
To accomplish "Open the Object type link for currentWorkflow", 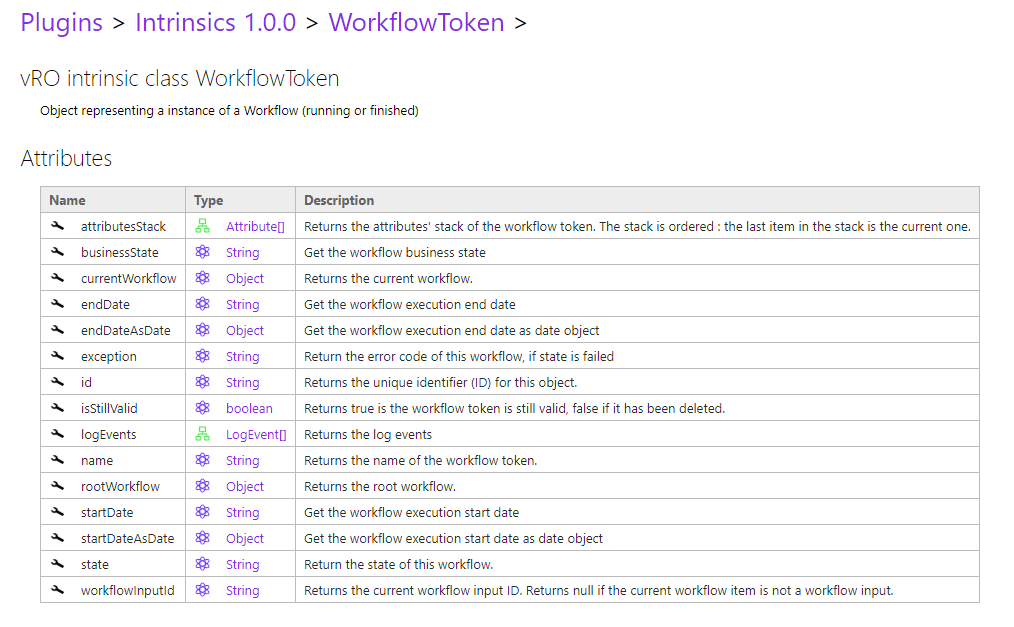I will pos(245,279).
